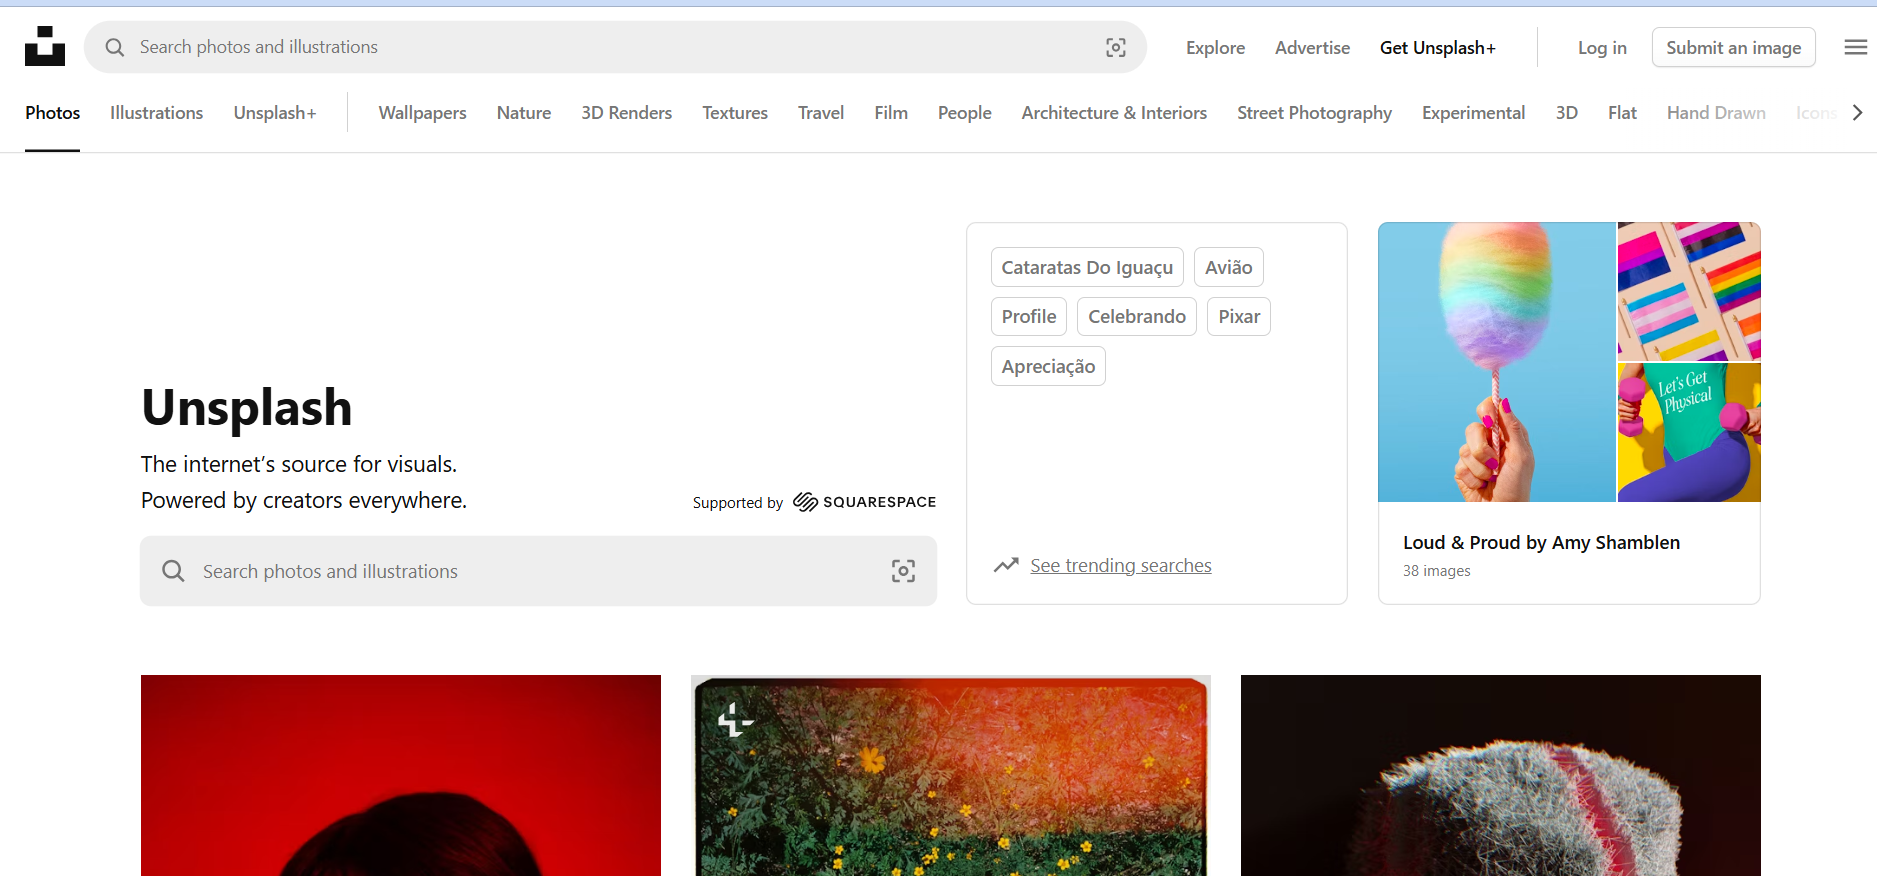The image size is (1877, 876).
Task: Click the Unsplash logo home icon
Action: point(45,47)
